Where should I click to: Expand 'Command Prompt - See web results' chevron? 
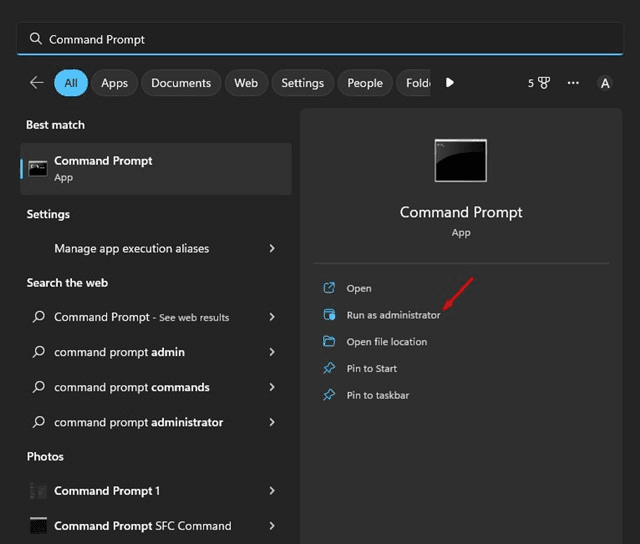(272, 317)
